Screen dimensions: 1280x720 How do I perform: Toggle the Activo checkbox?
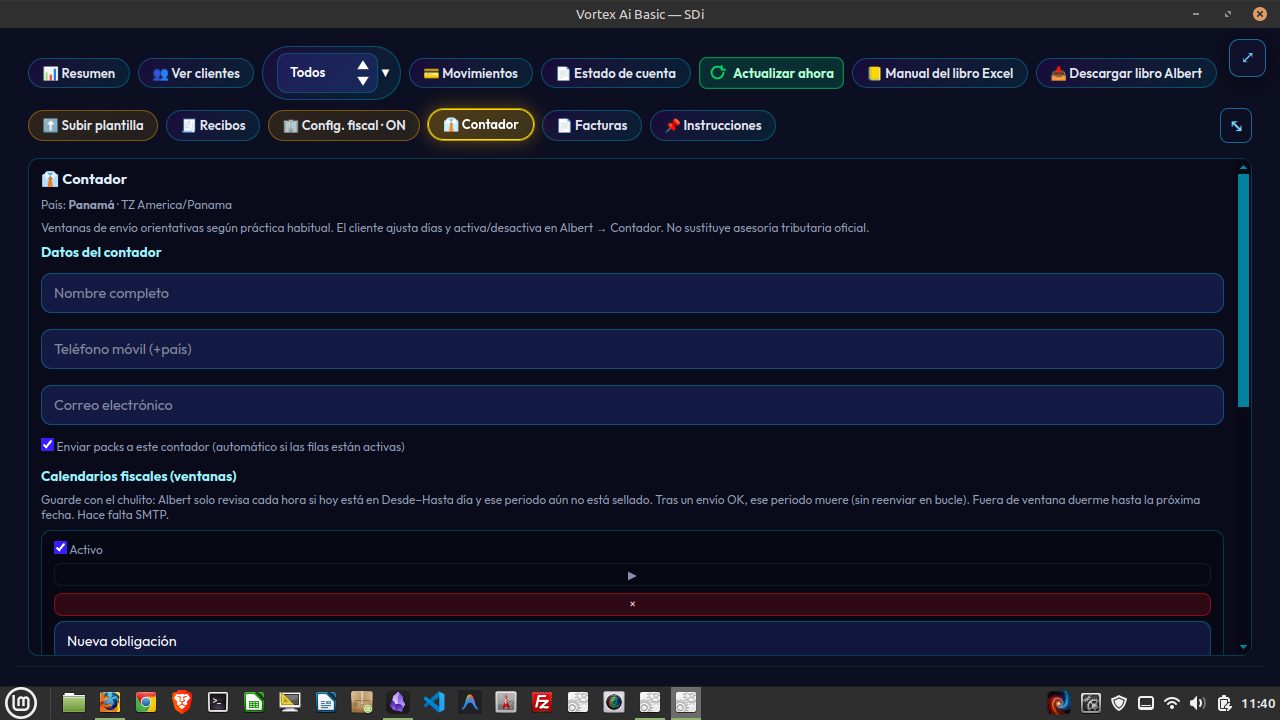[60, 548]
